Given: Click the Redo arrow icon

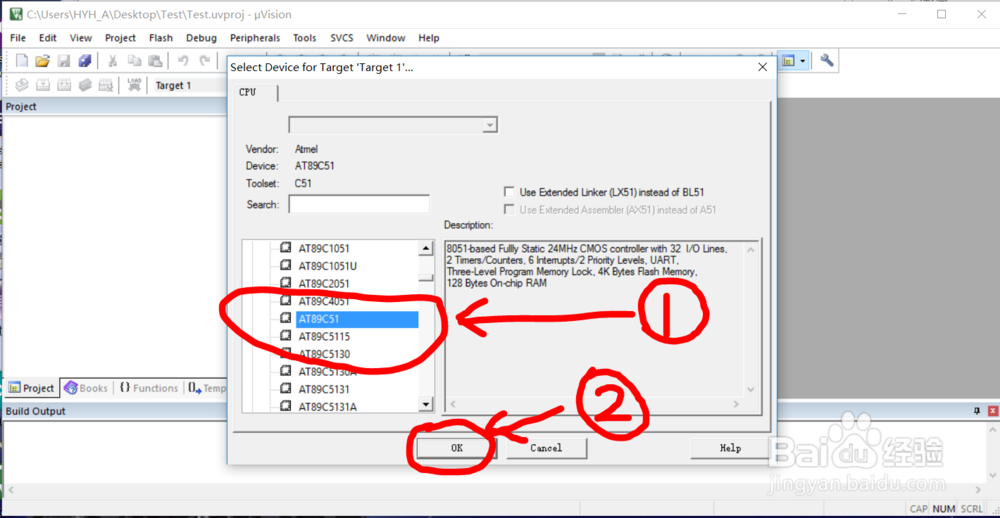Looking at the screenshot, I should [x=205, y=61].
